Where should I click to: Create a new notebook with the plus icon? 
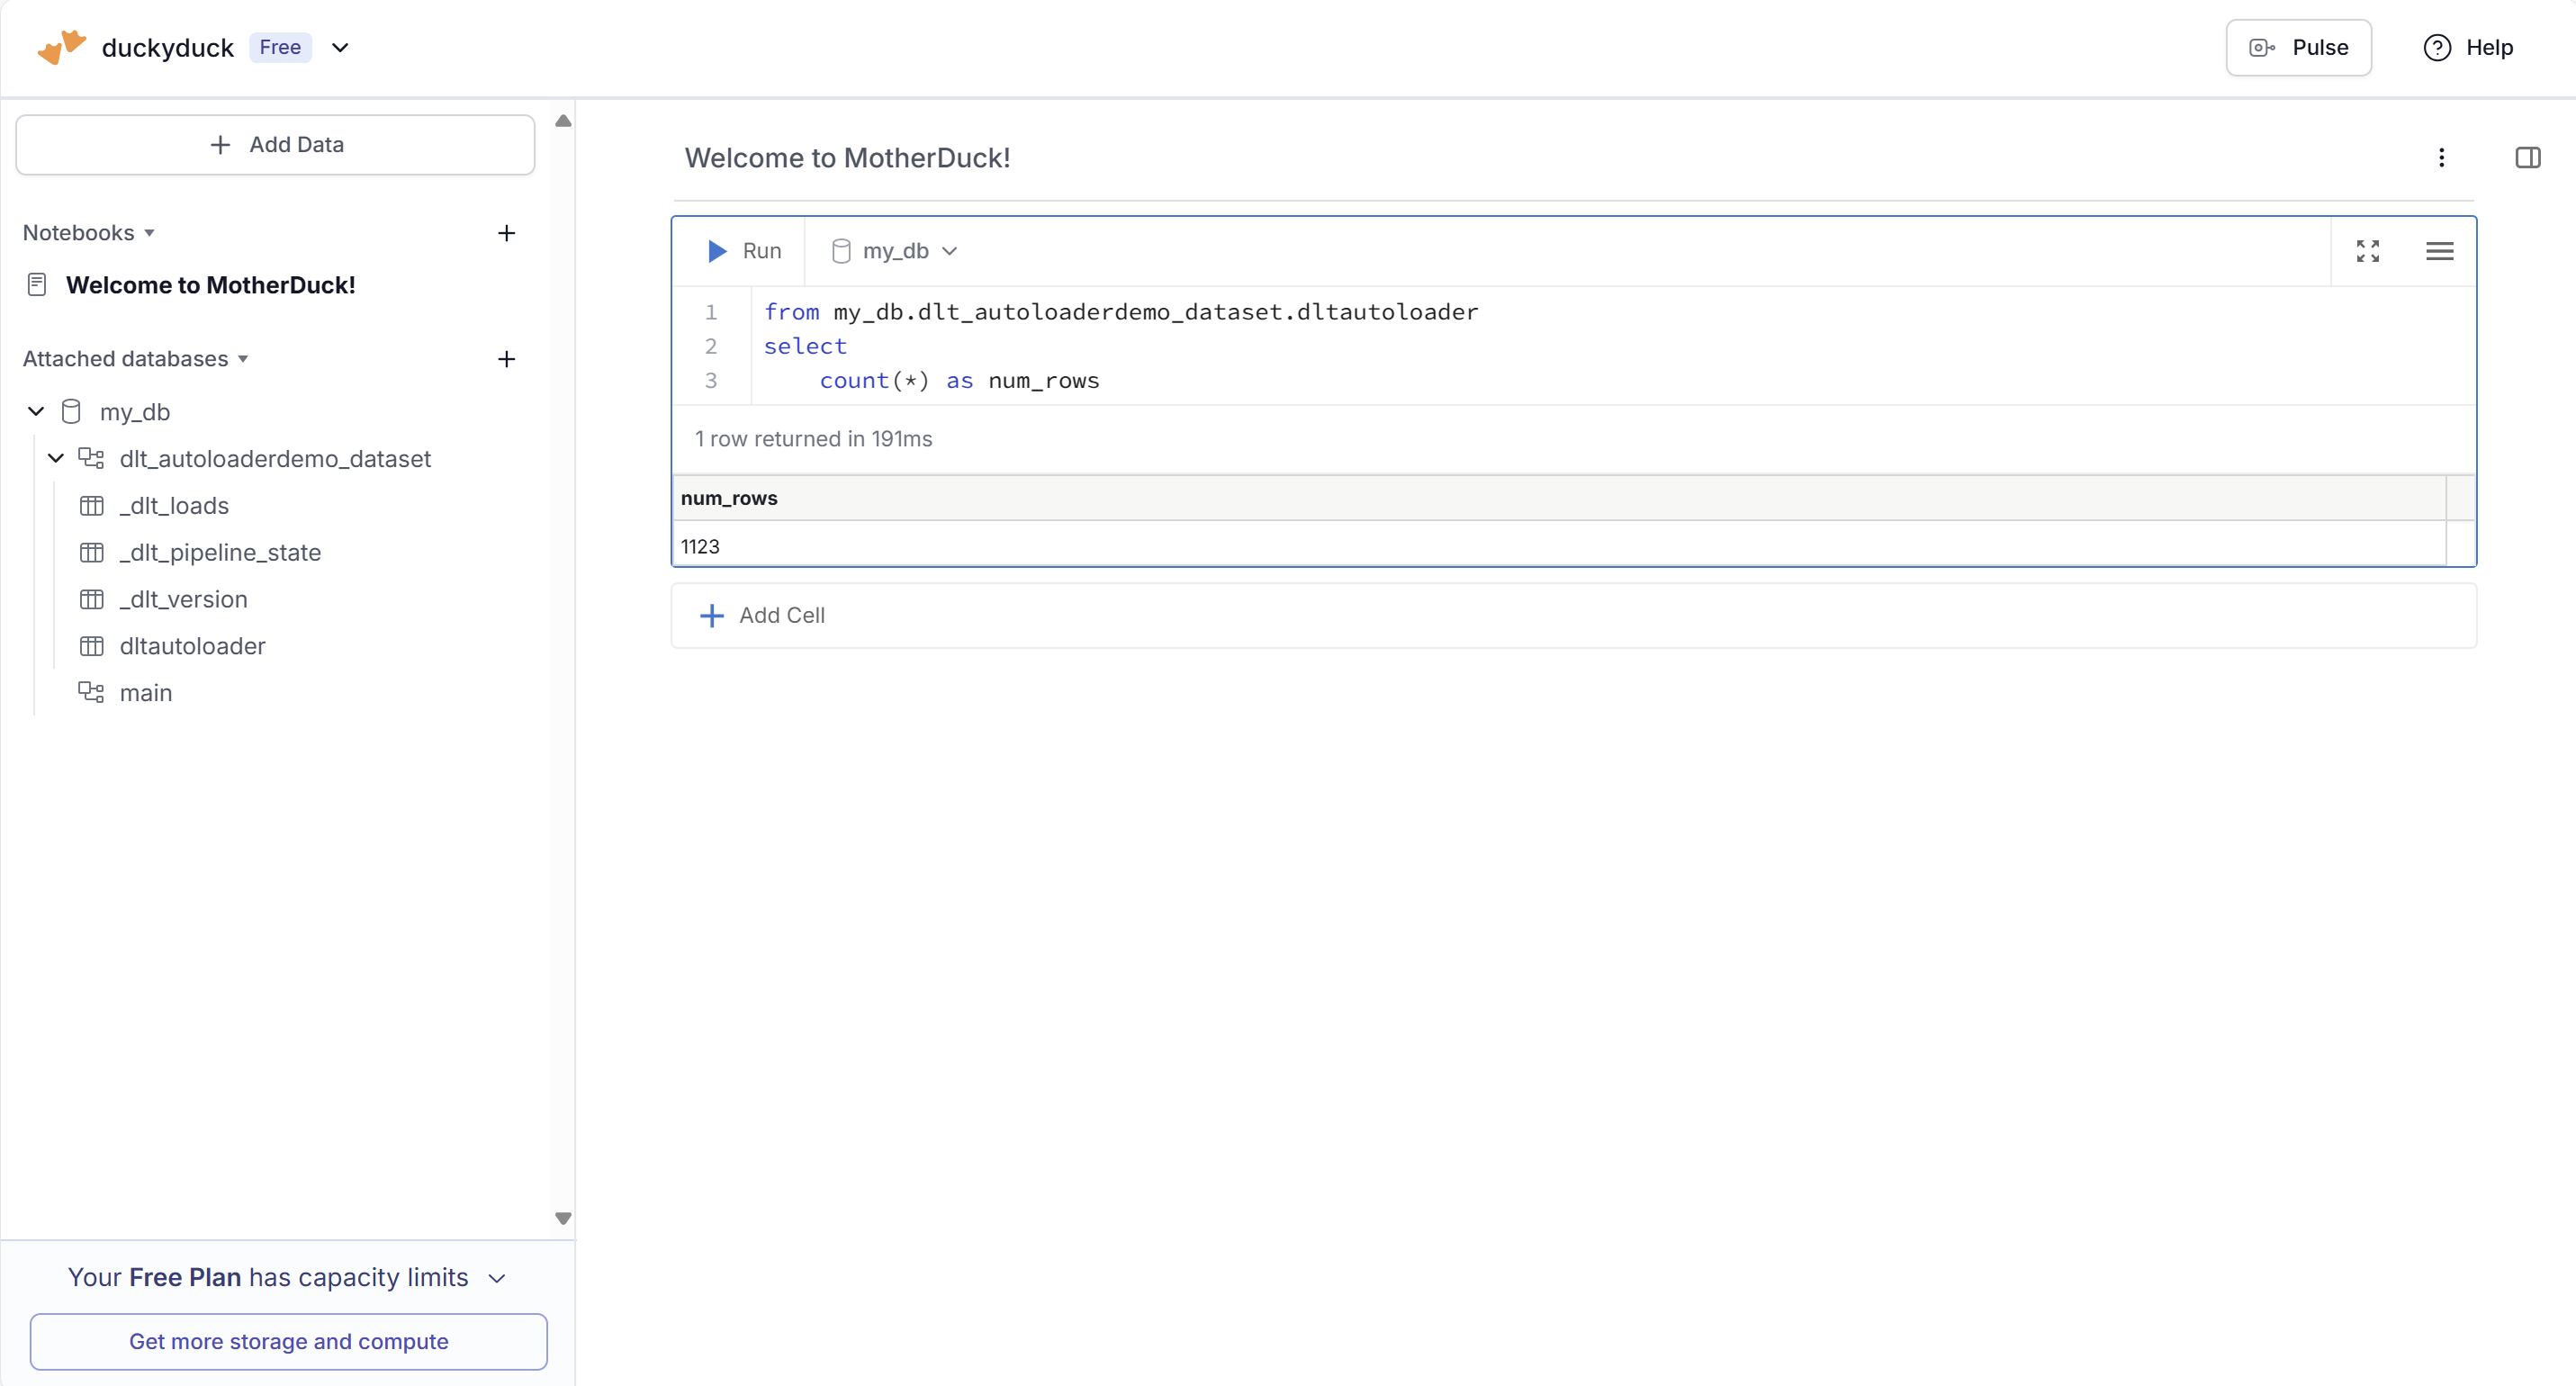[x=507, y=233]
